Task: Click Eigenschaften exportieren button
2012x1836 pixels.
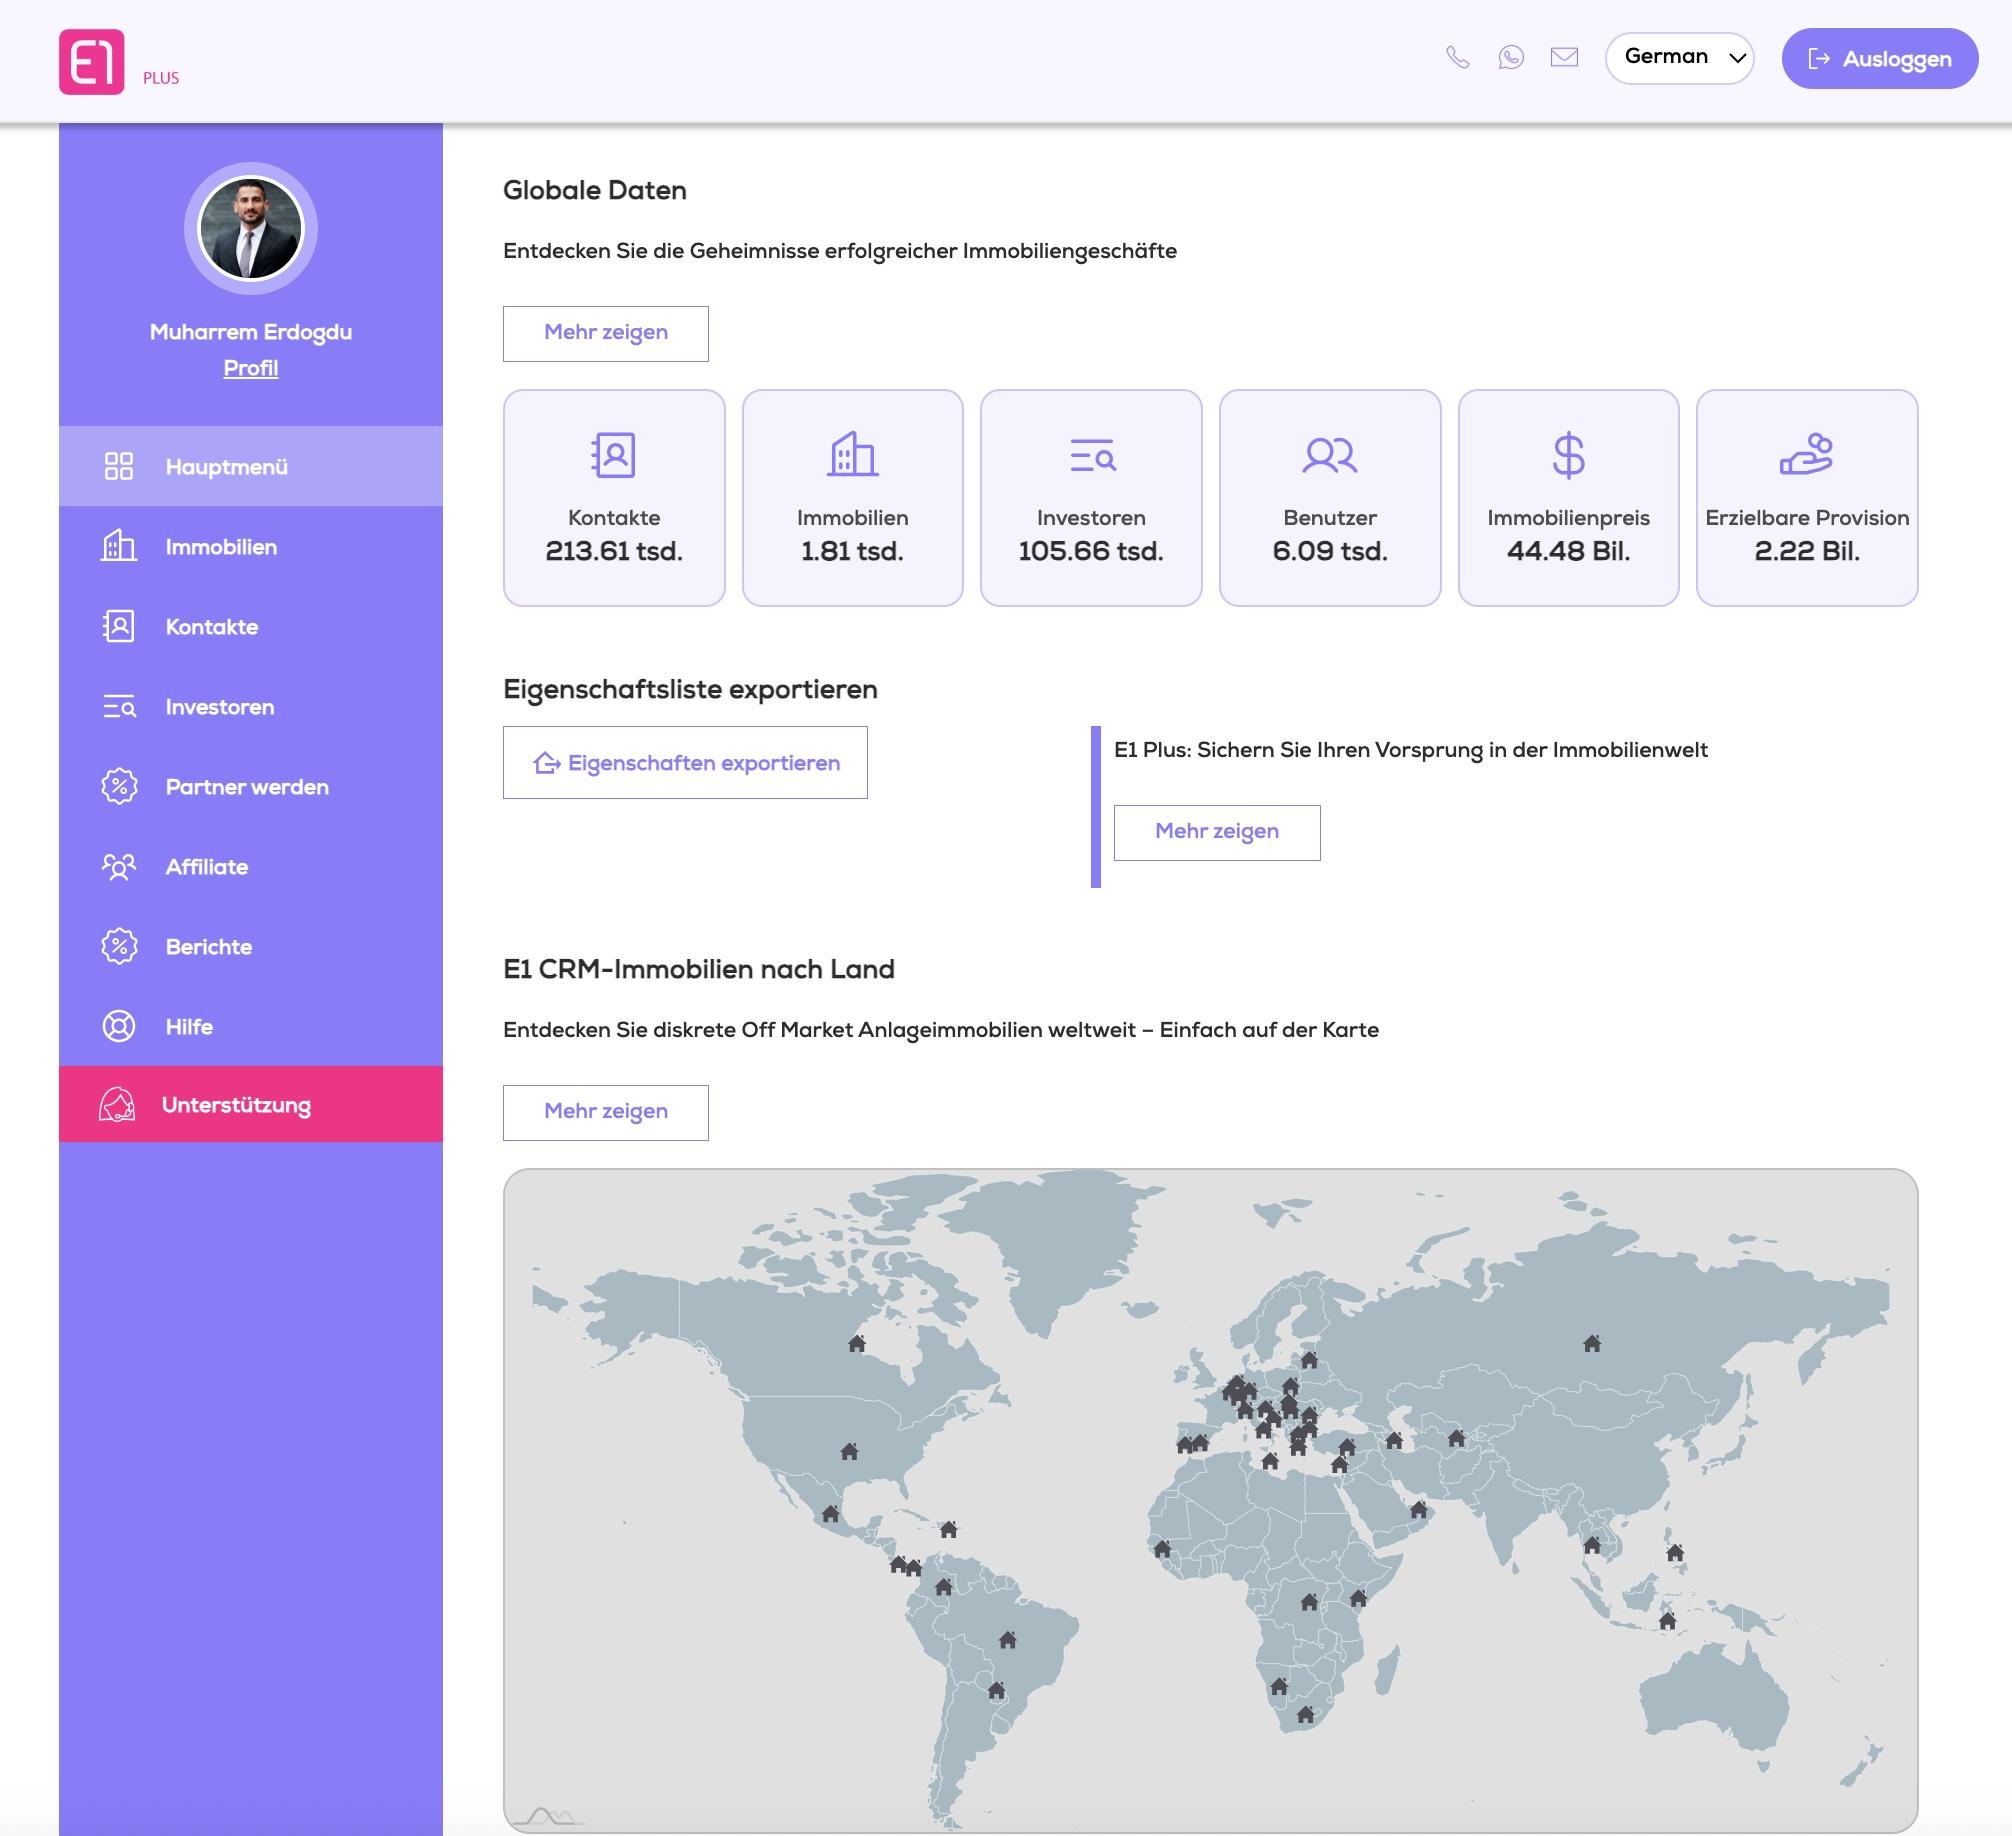Action: (x=685, y=763)
